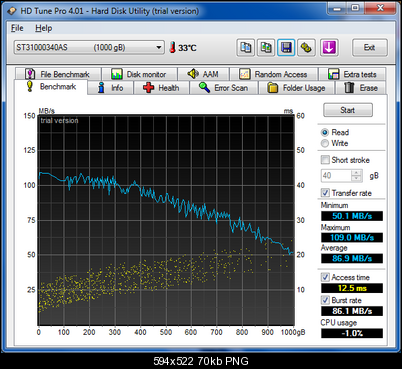Click the Exit button

tap(370, 48)
